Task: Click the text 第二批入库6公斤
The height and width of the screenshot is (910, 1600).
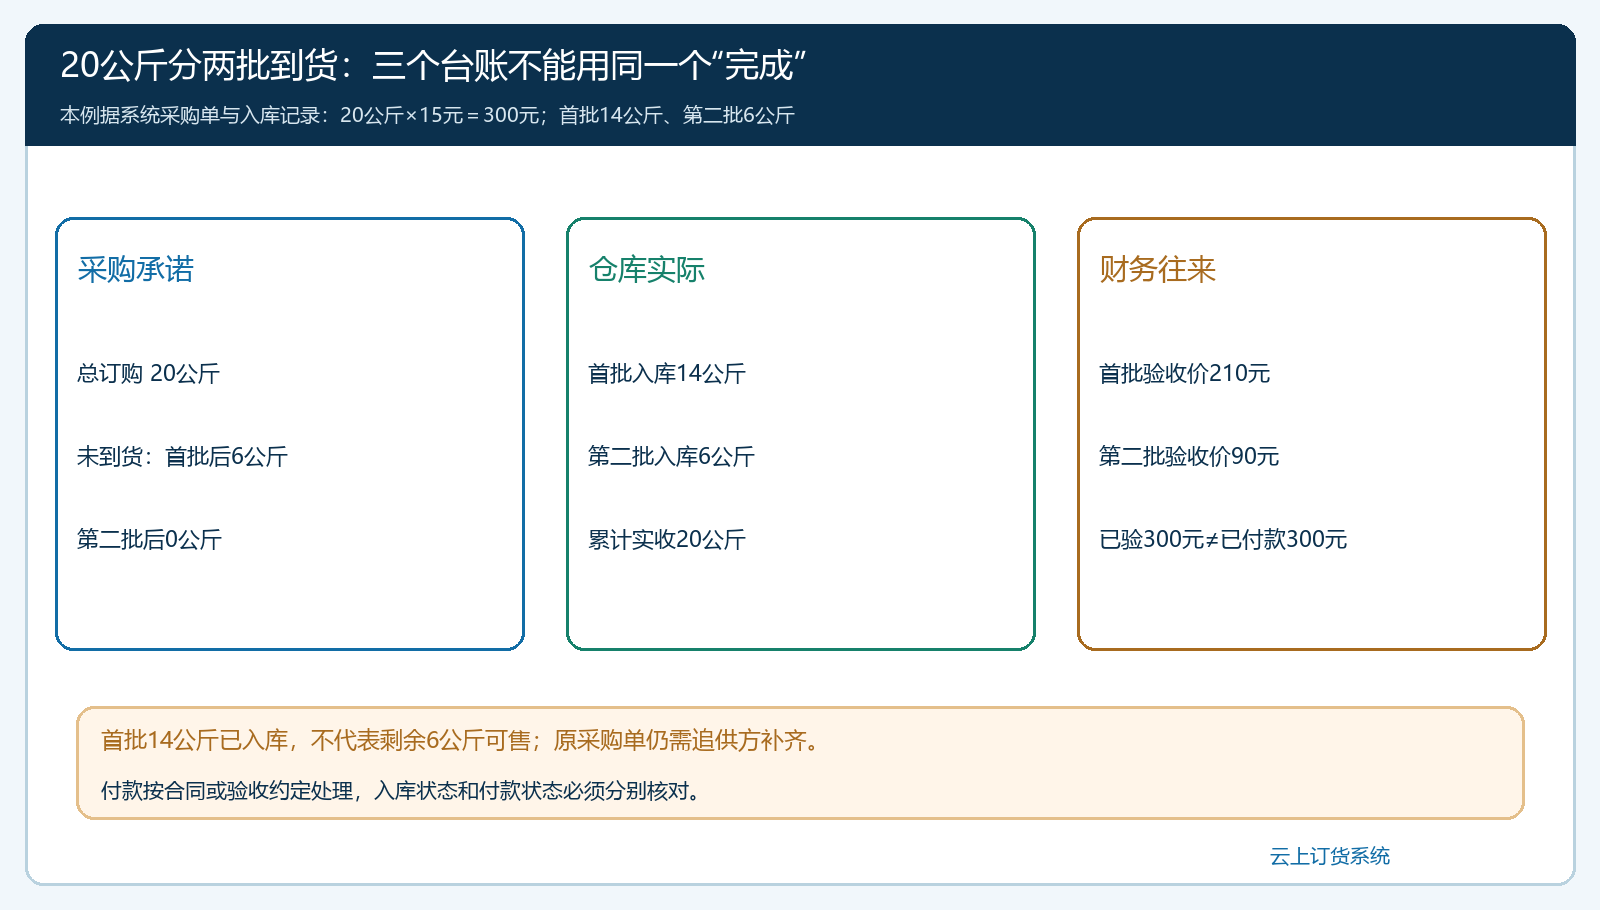Action: pos(671,456)
